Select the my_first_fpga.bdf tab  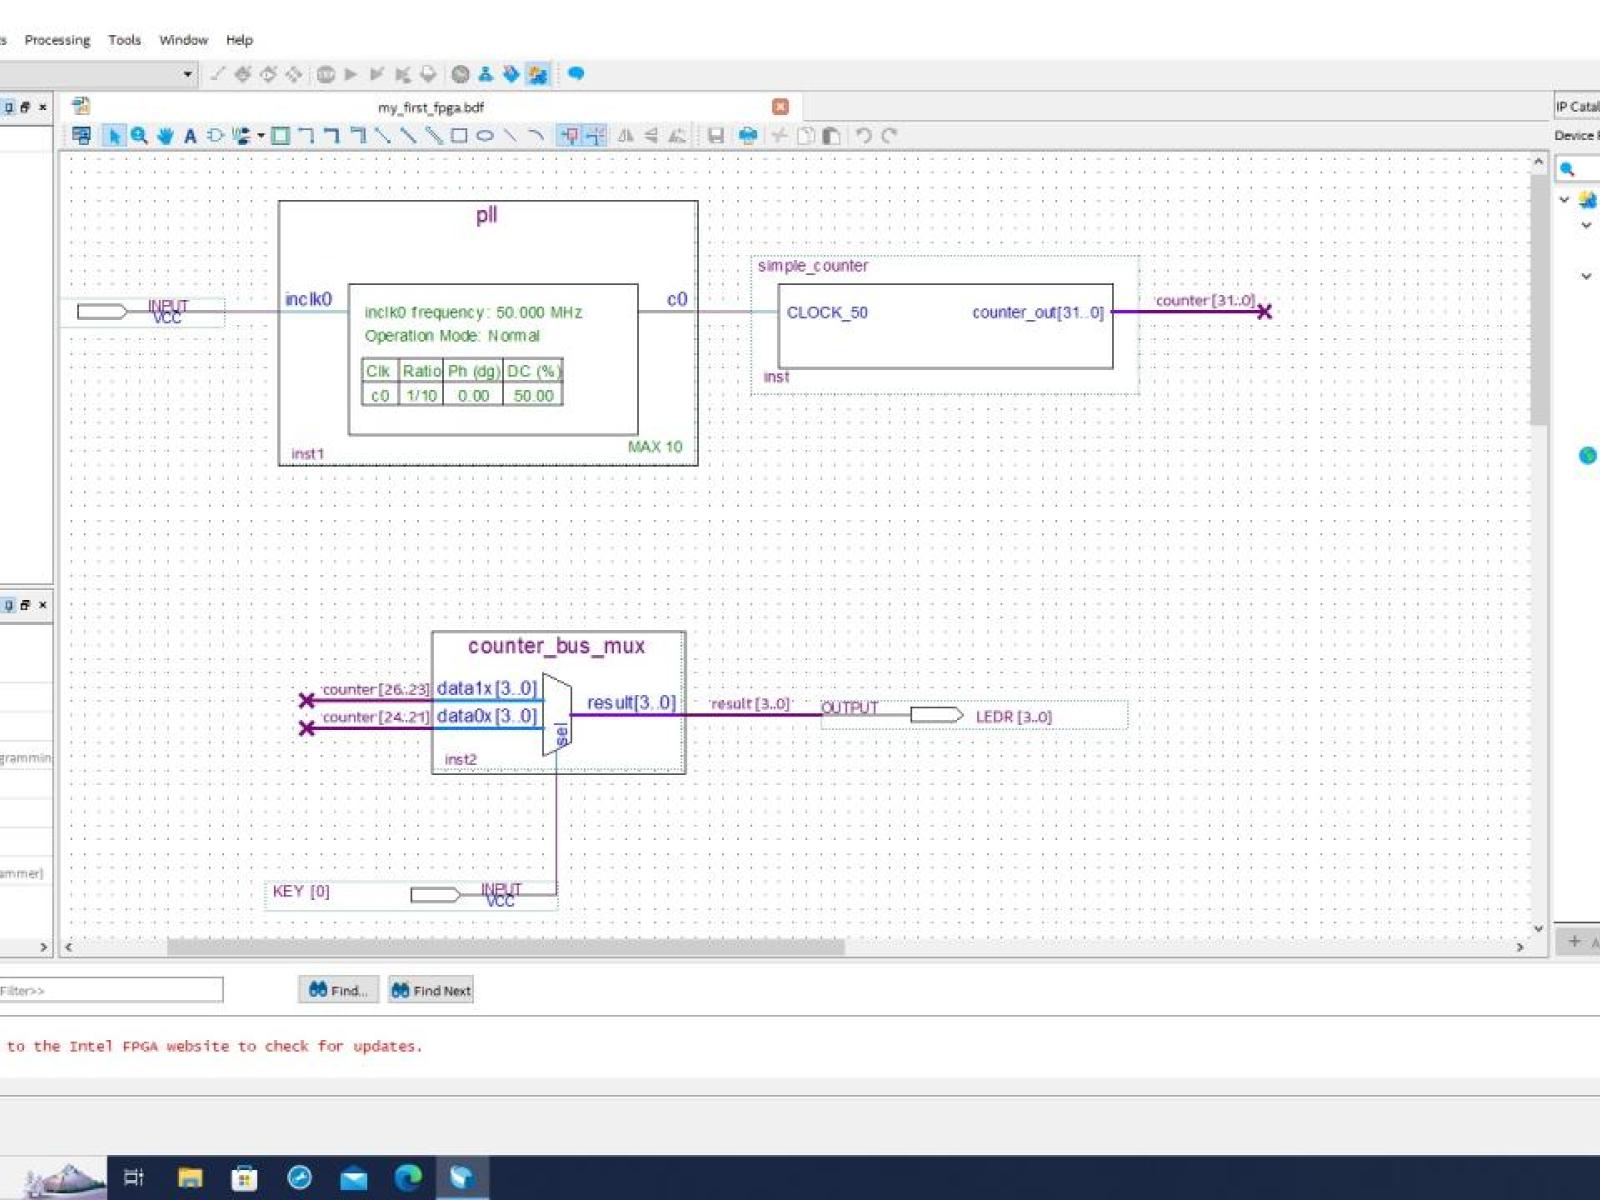[x=431, y=107]
